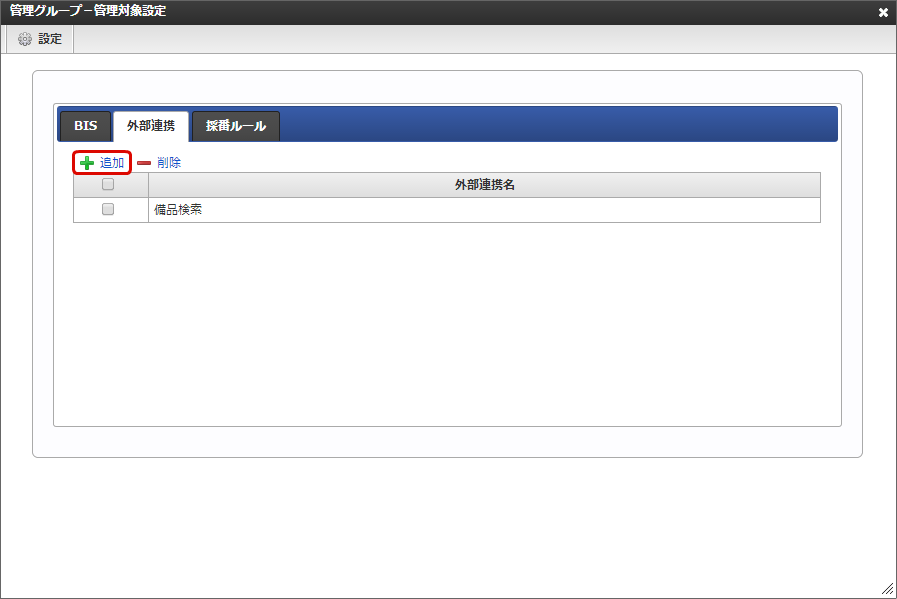Toggle the select-all header checkbox
The image size is (897, 599).
[x=108, y=184]
